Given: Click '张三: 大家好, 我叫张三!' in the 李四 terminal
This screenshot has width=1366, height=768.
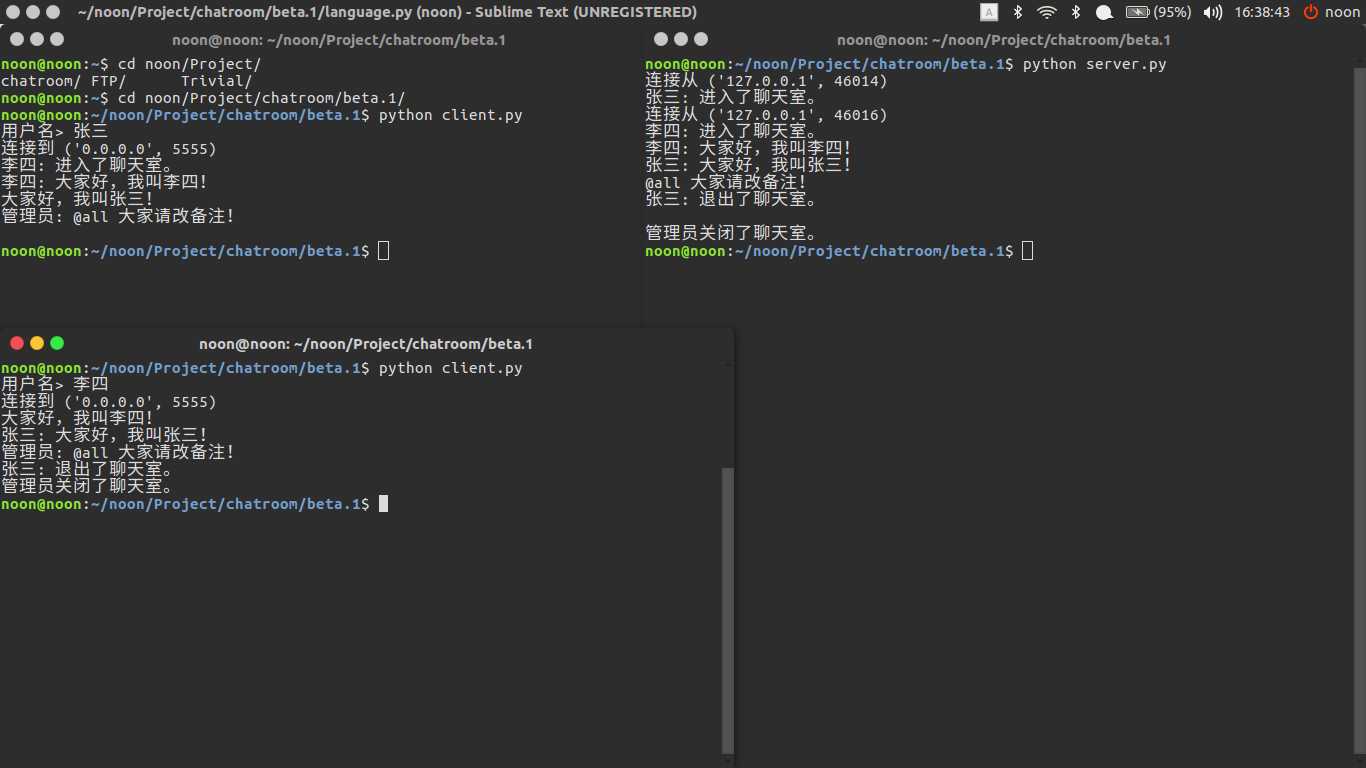Looking at the screenshot, I should pyautogui.click(x=105, y=436).
